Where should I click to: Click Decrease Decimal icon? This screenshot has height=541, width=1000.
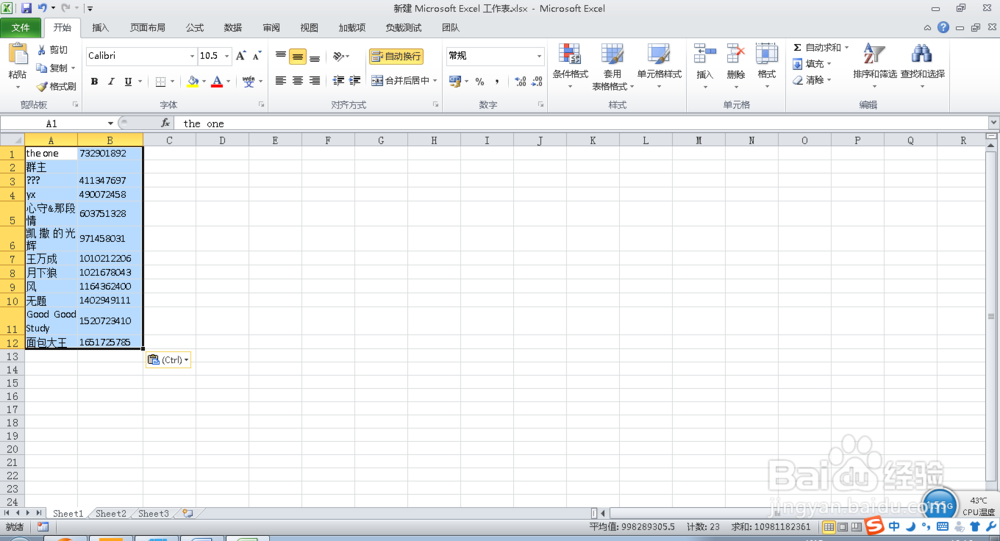(537, 81)
